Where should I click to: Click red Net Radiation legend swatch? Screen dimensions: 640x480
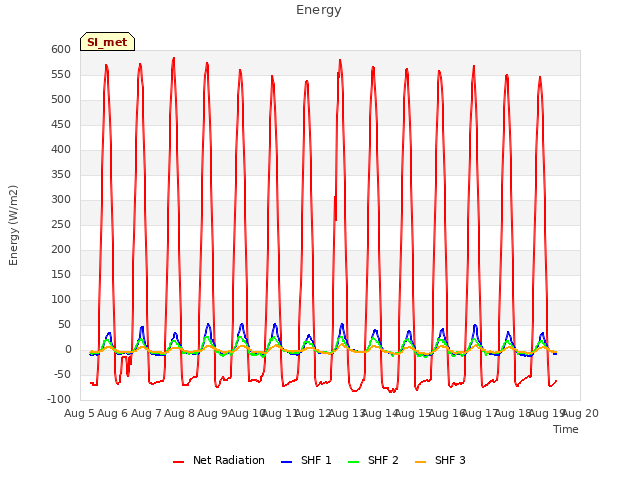click(x=178, y=462)
